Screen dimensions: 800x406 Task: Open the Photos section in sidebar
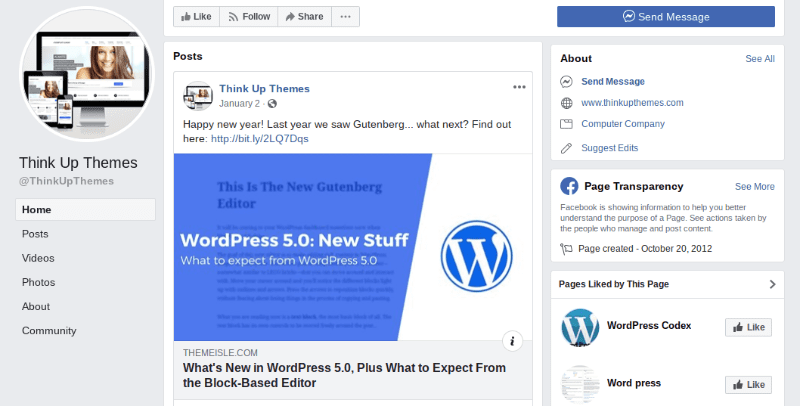(38, 282)
